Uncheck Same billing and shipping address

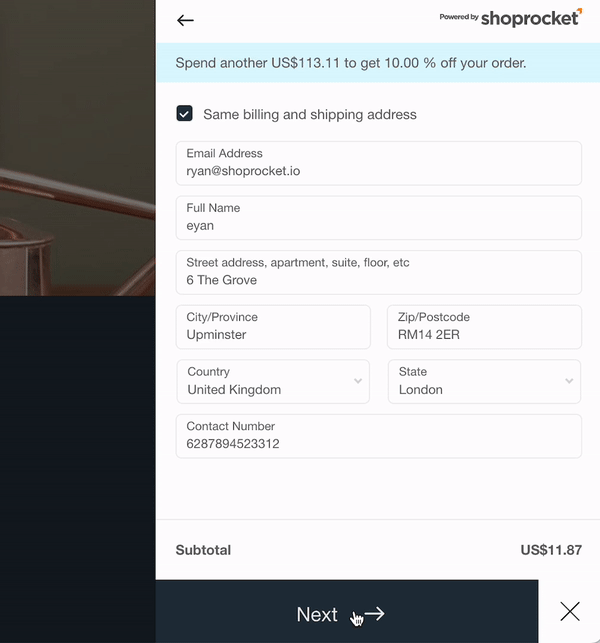185,114
